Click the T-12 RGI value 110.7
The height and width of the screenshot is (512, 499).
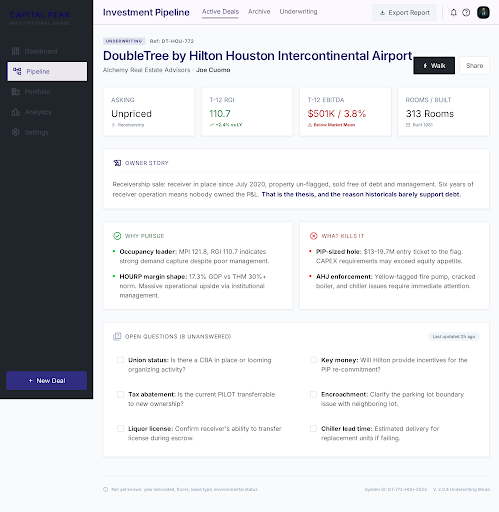(220, 114)
